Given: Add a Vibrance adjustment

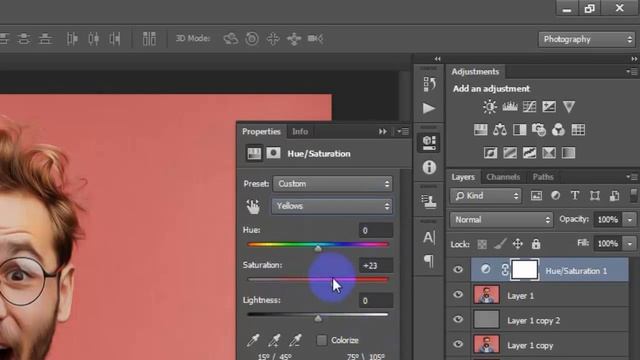Looking at the screenshot, I should 569,107.
